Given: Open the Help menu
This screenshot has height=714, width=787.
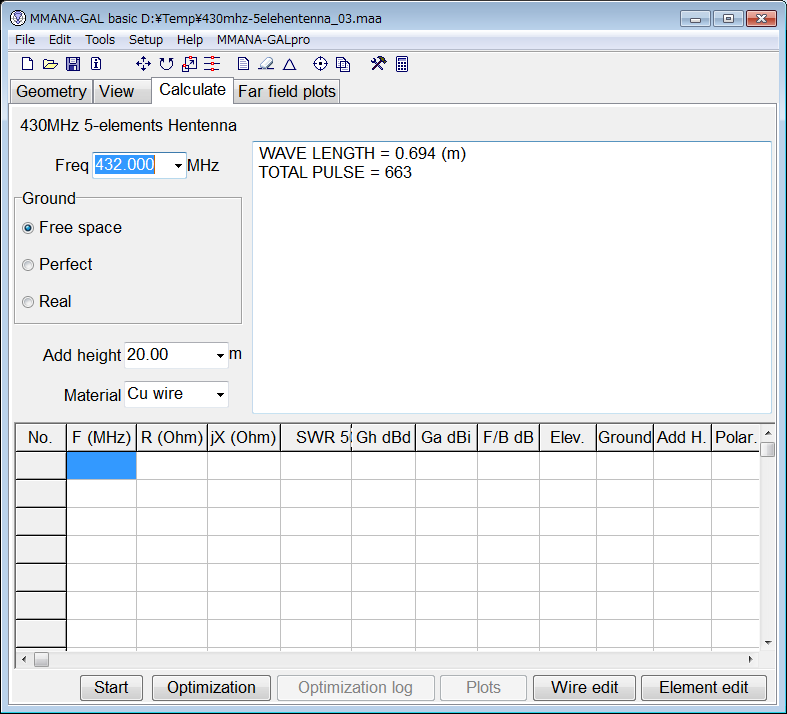Looking at the screenshot, I should tap(190, 40).
